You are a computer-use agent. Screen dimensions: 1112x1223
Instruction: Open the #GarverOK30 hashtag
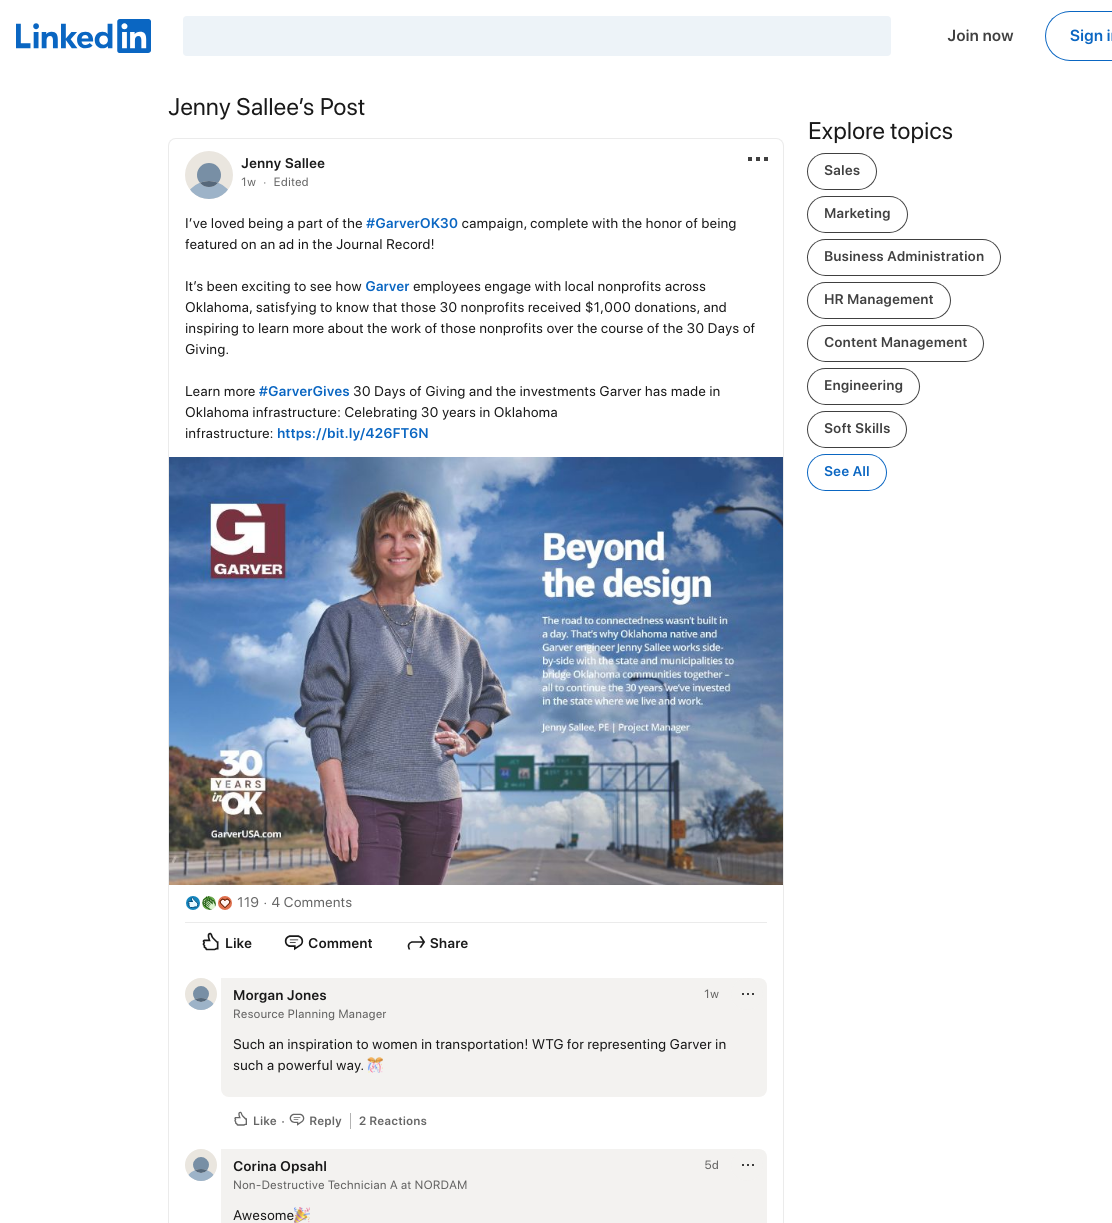tap(412, 223)
